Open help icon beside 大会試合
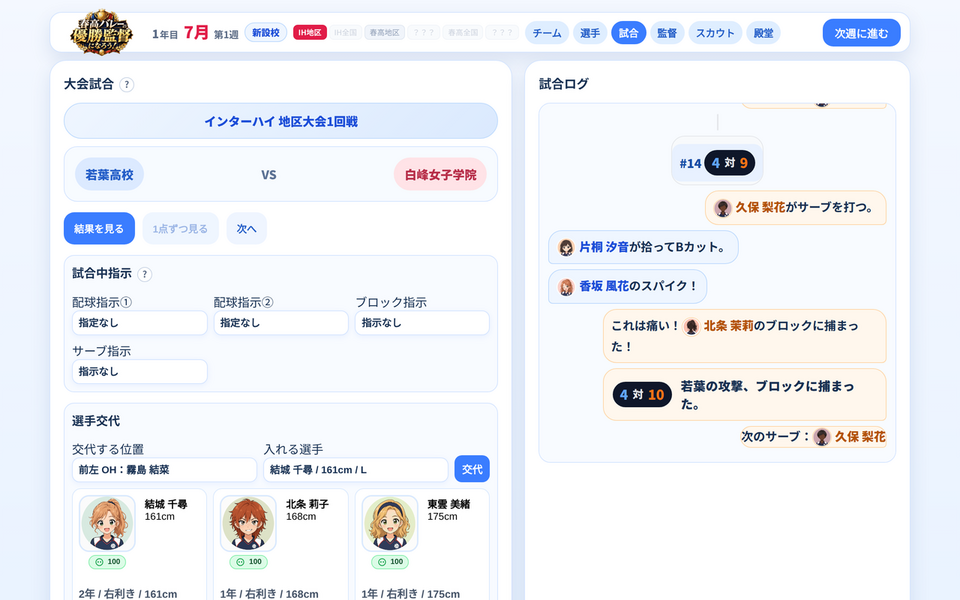This screenshot has width=960, height=600. pos(127,84)
